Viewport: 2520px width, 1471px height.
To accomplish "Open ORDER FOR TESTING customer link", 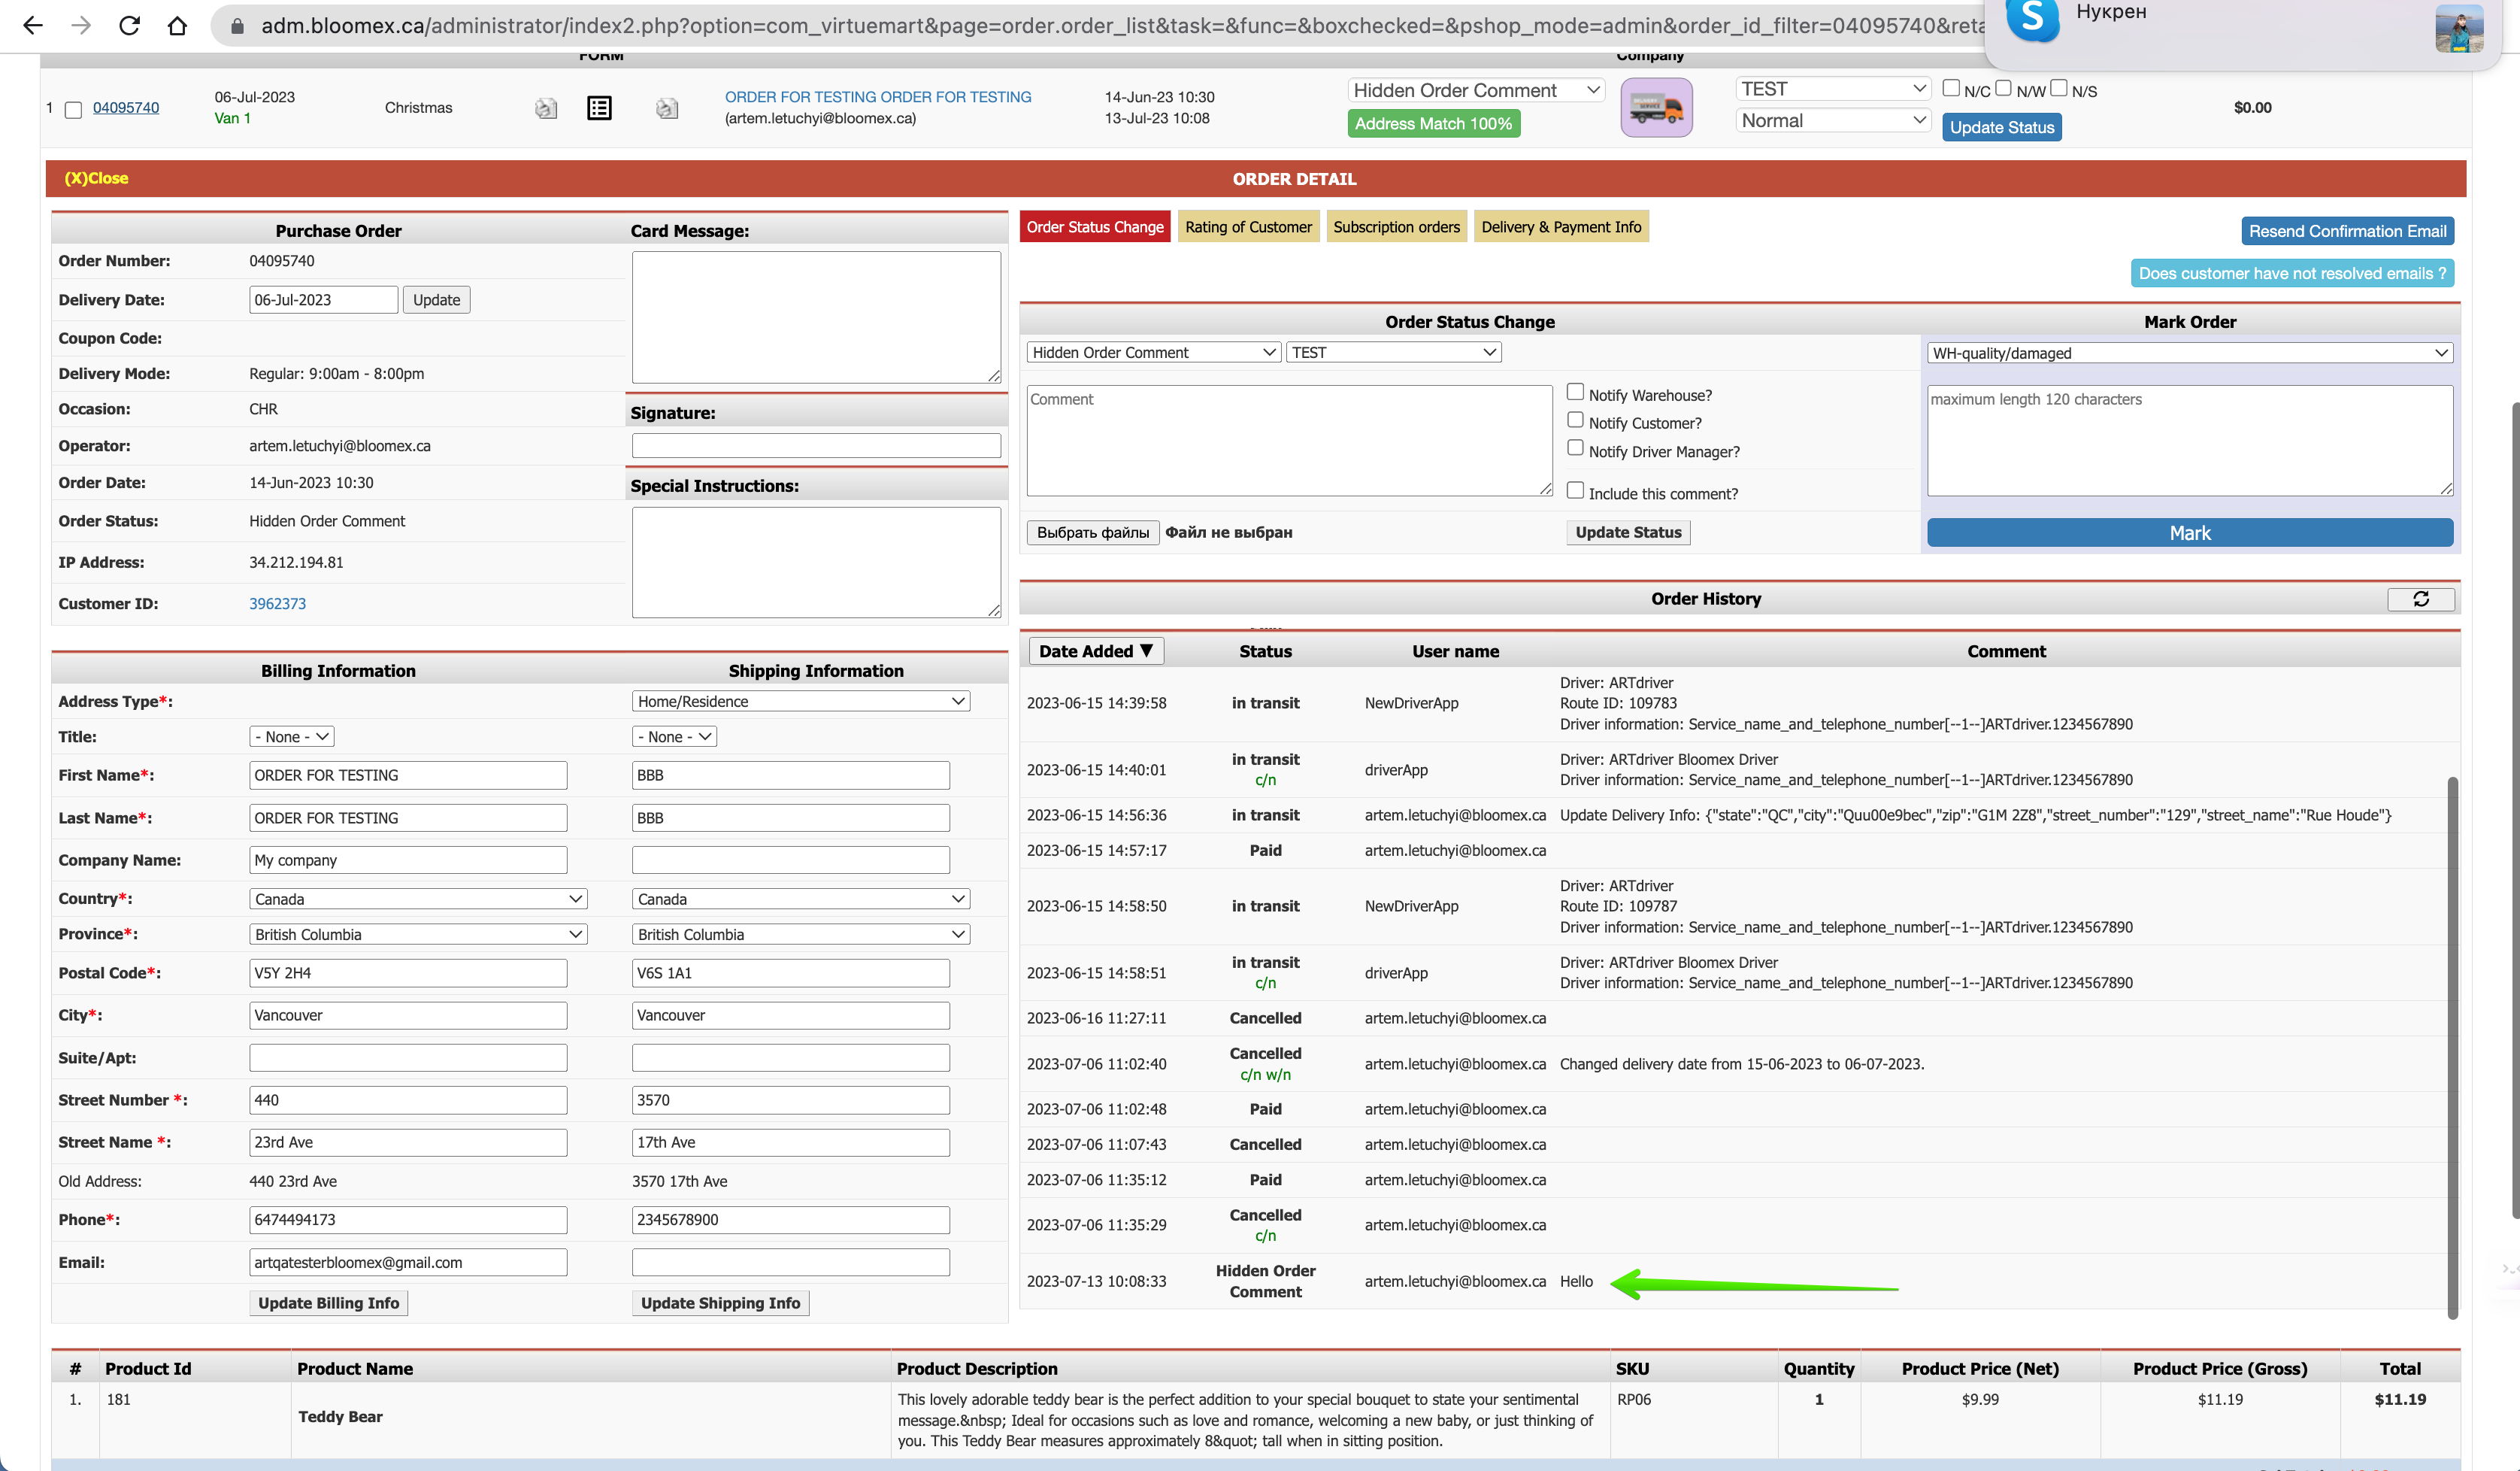I will click(878, 97).
